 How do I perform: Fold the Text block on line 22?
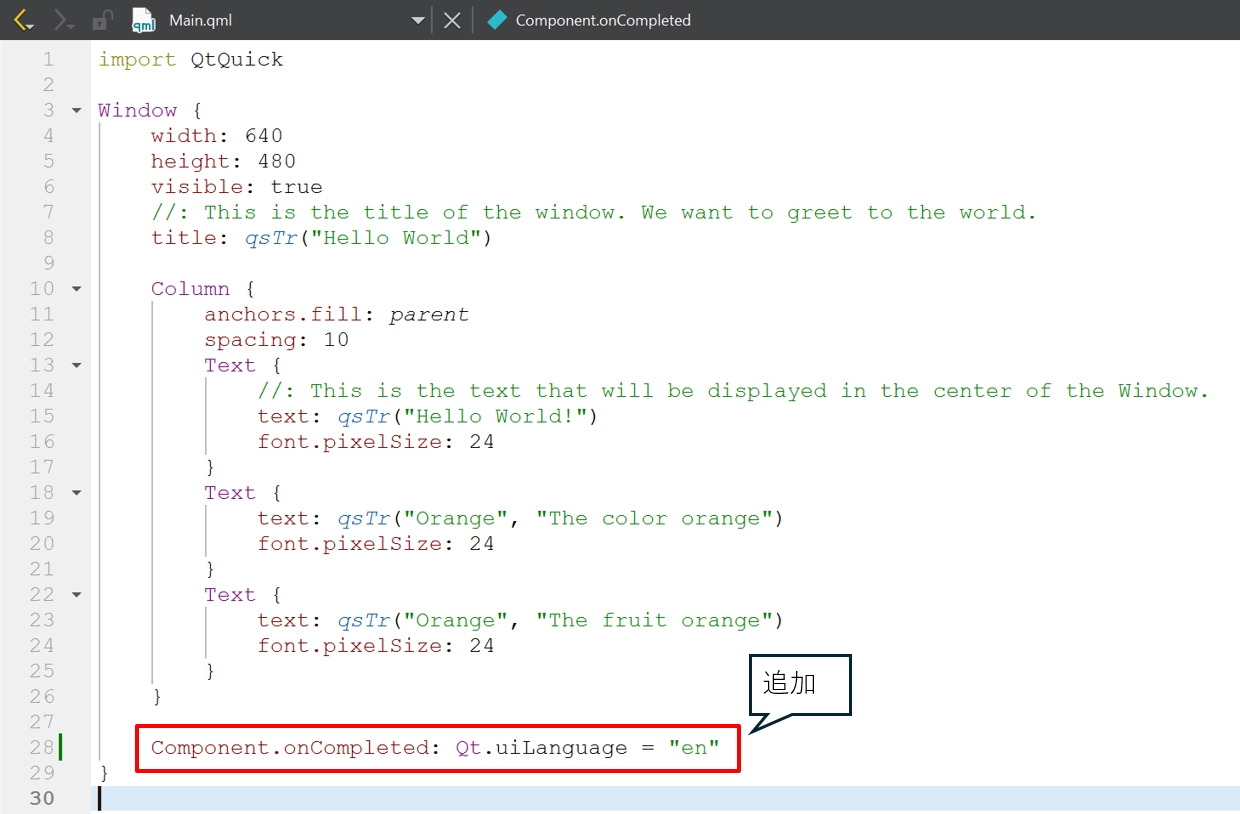tap(77, 595)
